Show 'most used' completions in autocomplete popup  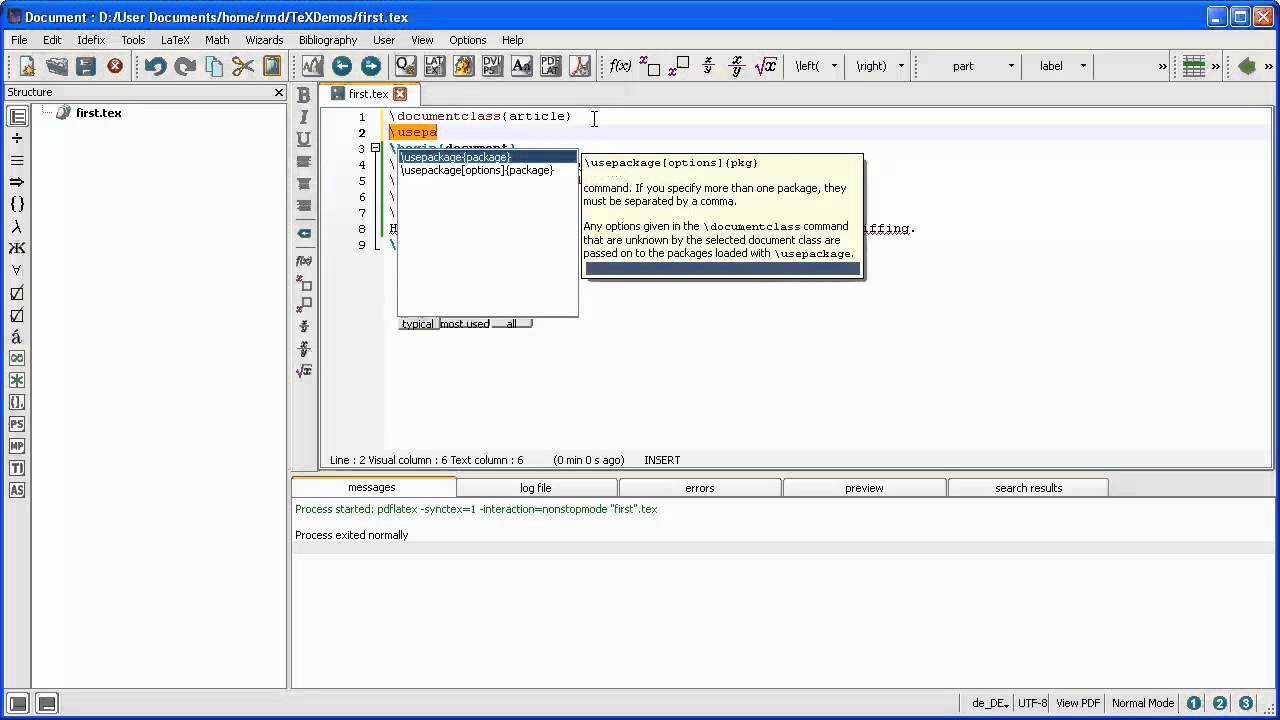click(465, 324)
